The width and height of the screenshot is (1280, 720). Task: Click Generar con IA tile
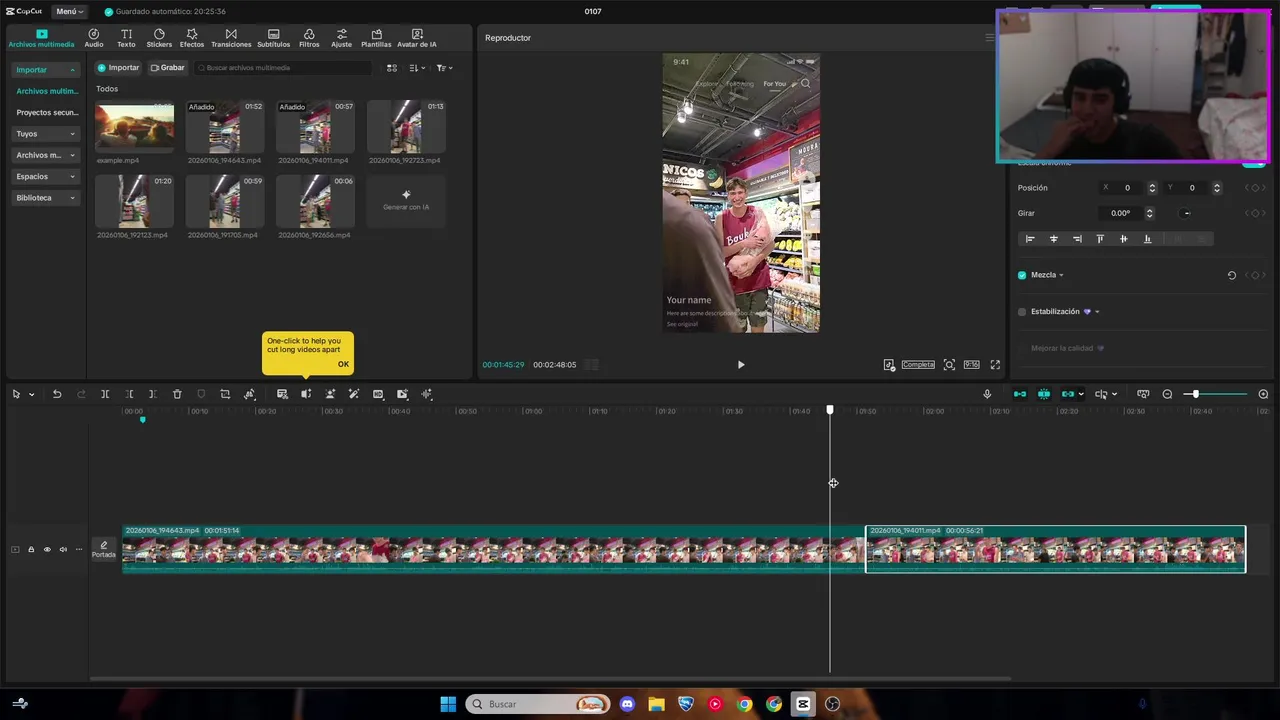tap(406, 201)
